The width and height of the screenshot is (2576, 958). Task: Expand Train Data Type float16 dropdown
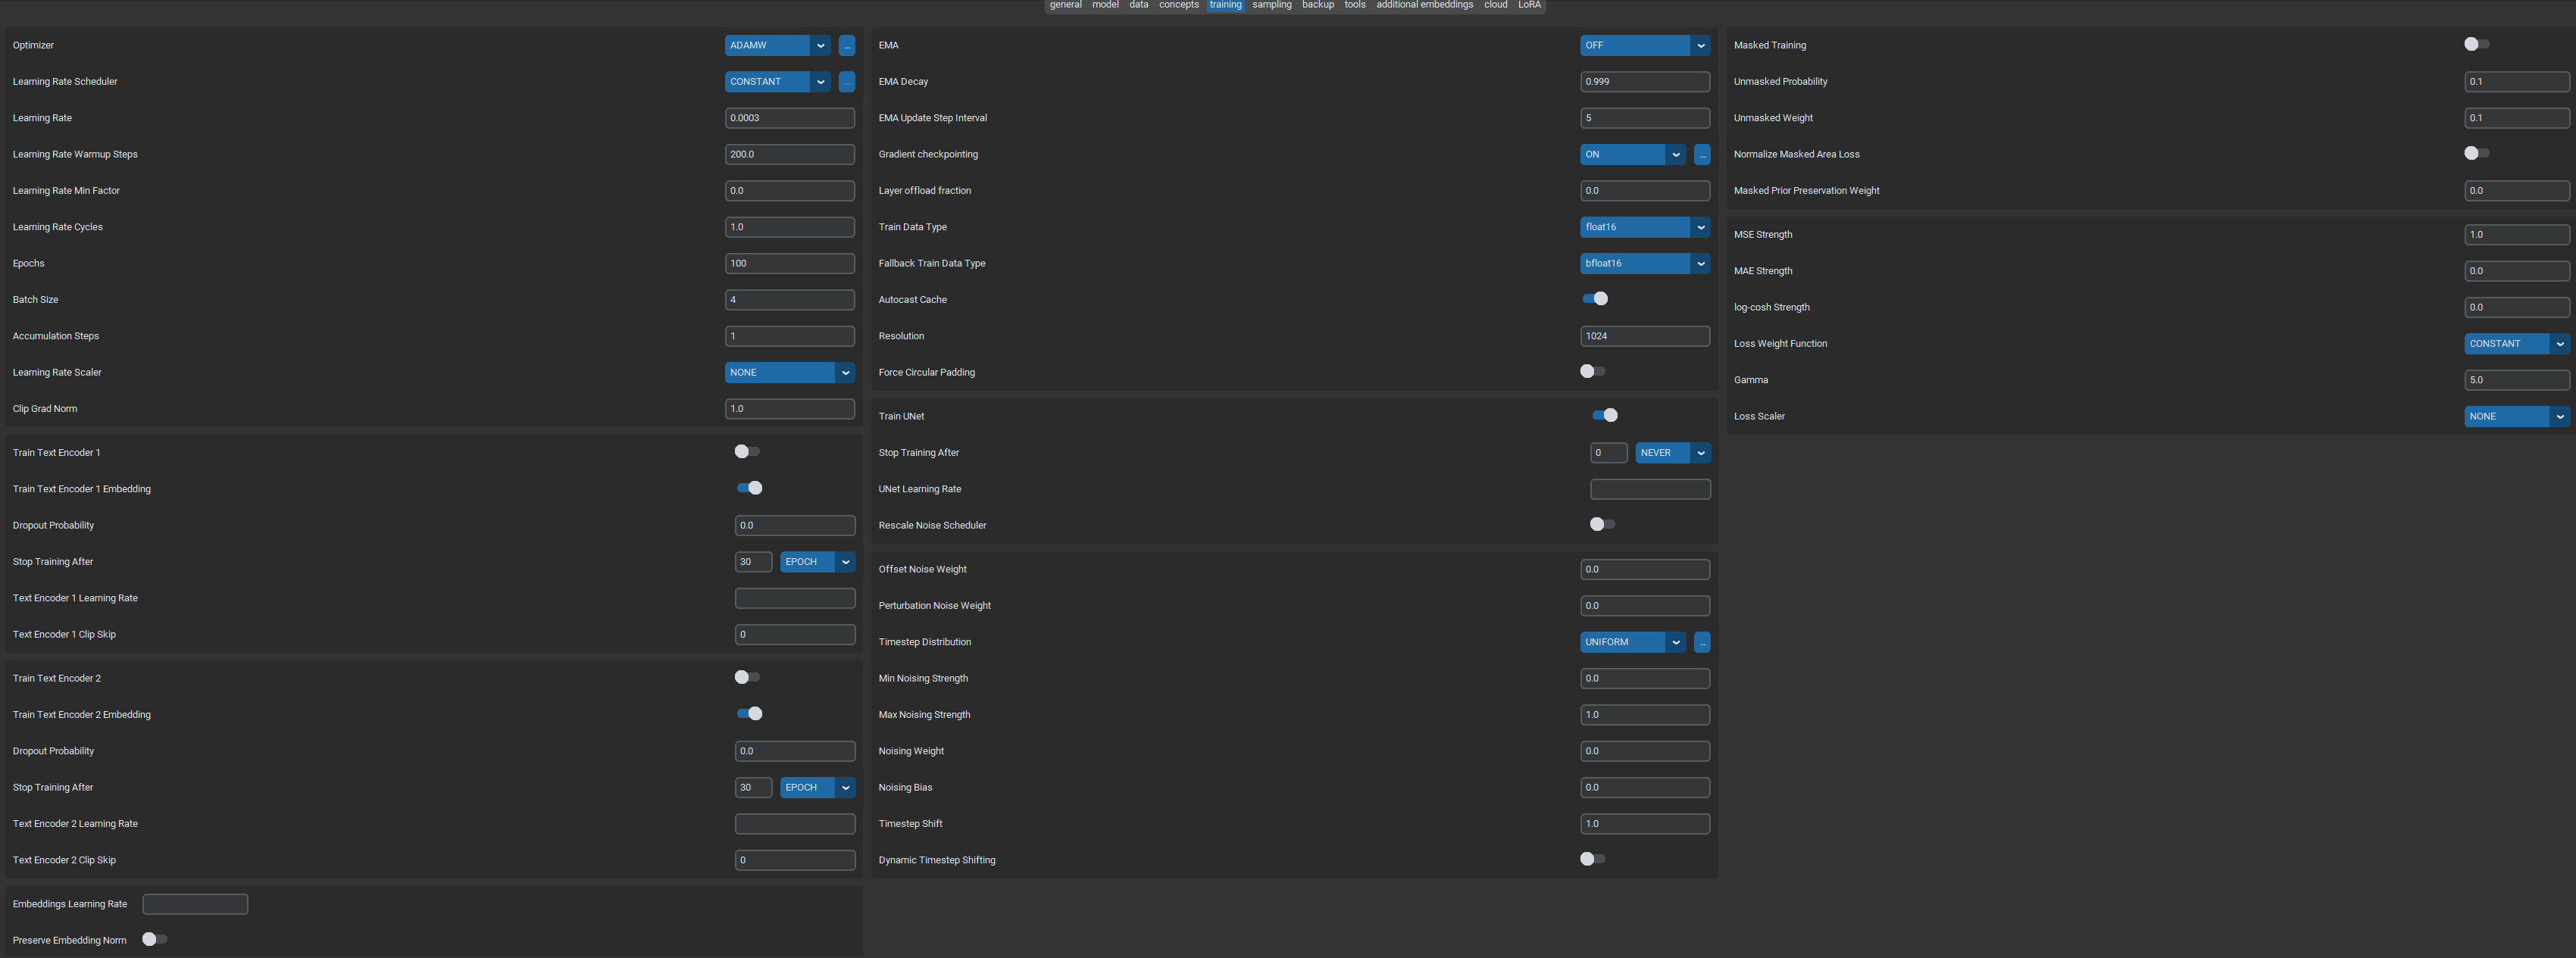click(x=1644, y=227)
